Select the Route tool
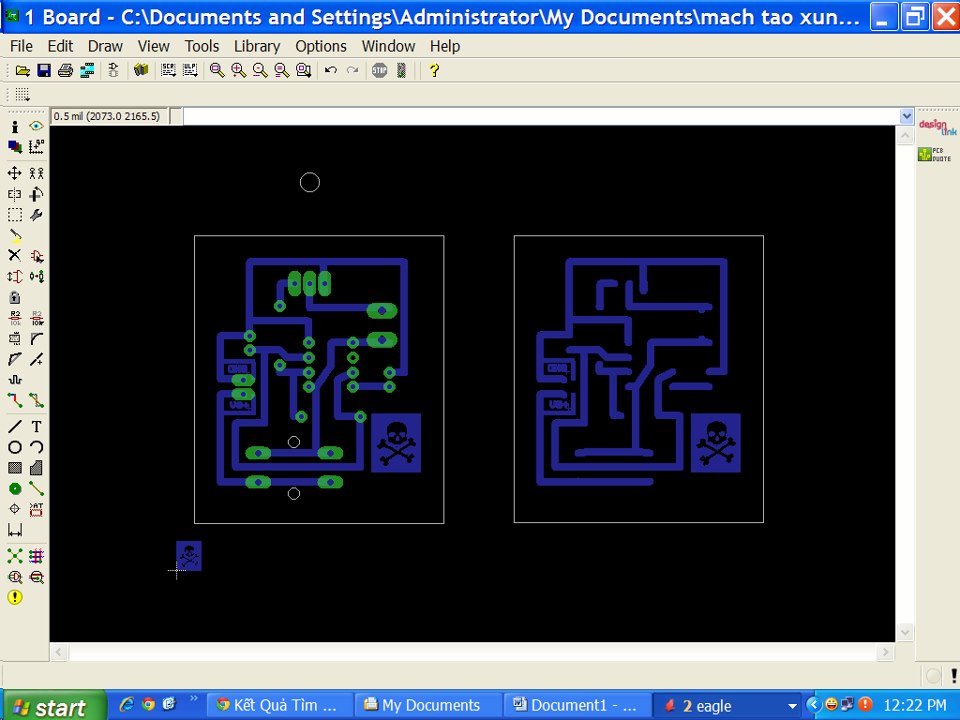960x720 pixels. point(15,401)
